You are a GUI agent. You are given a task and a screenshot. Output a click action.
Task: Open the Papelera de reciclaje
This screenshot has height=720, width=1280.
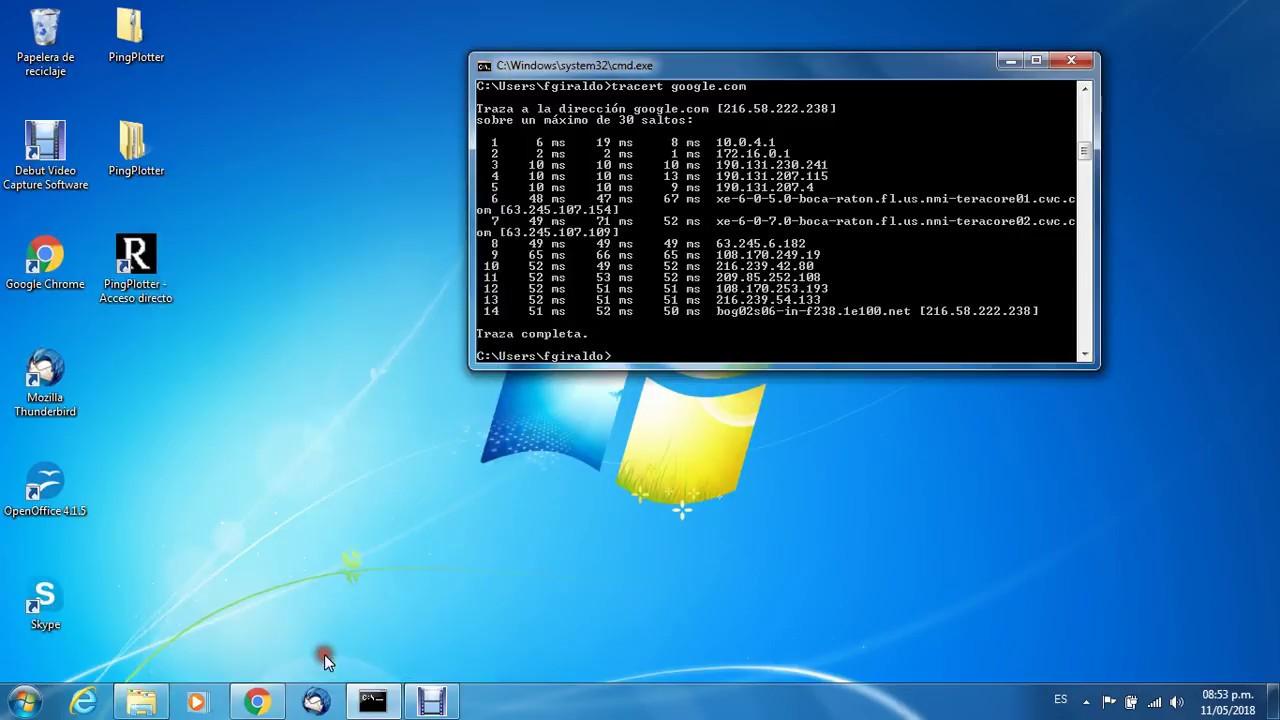tap(45, 28)
